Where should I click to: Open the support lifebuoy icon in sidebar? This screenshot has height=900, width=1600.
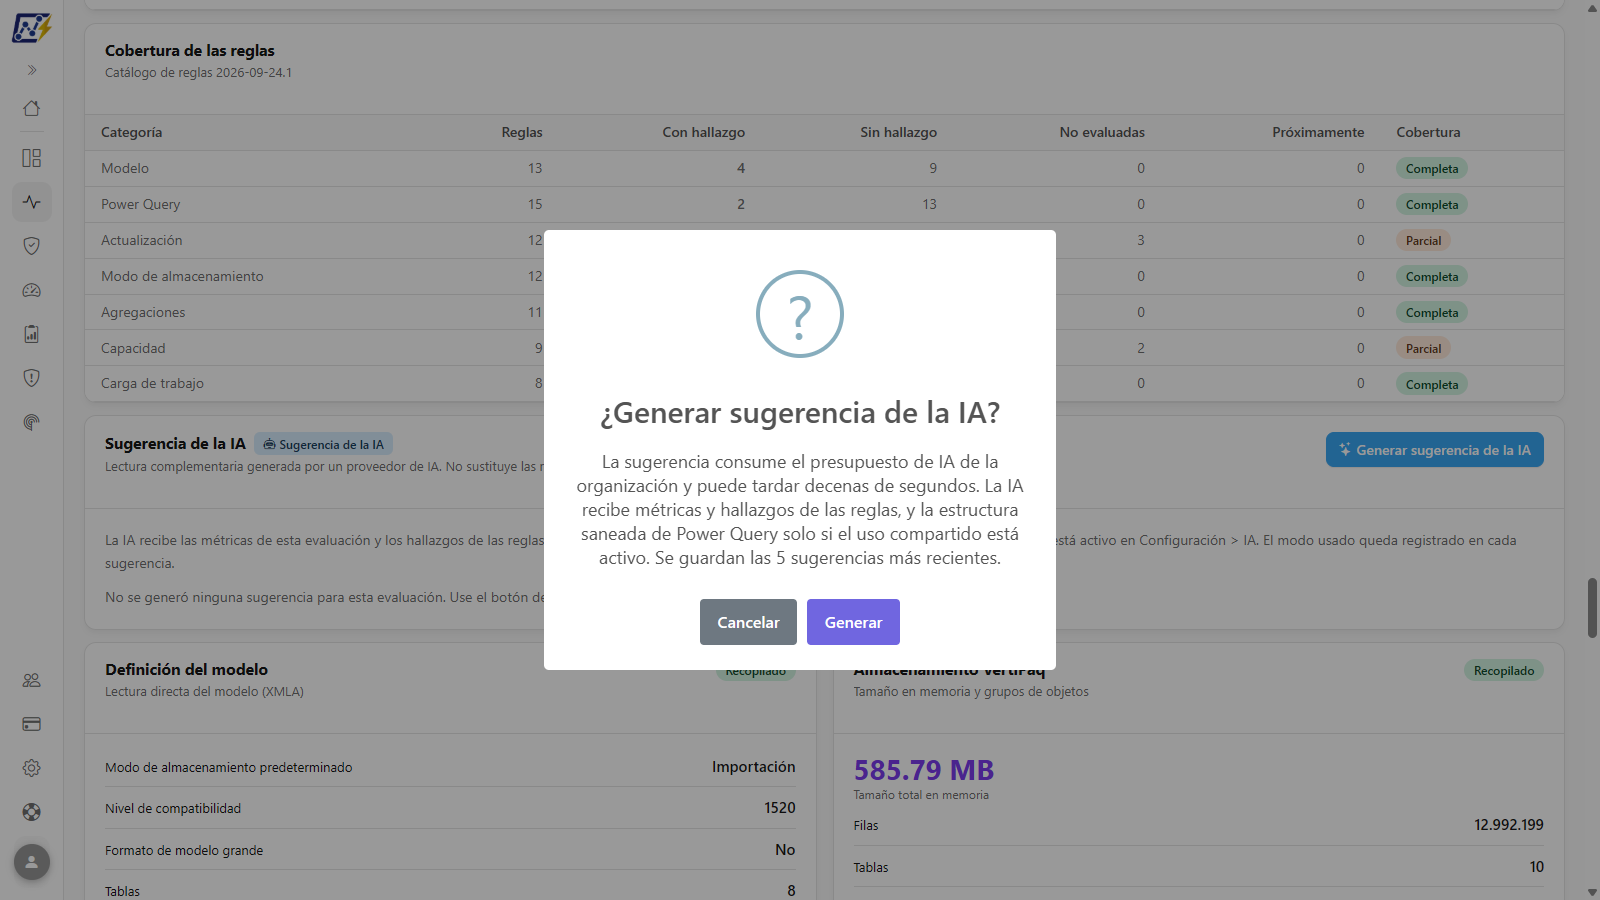click(x=32, y=812)
